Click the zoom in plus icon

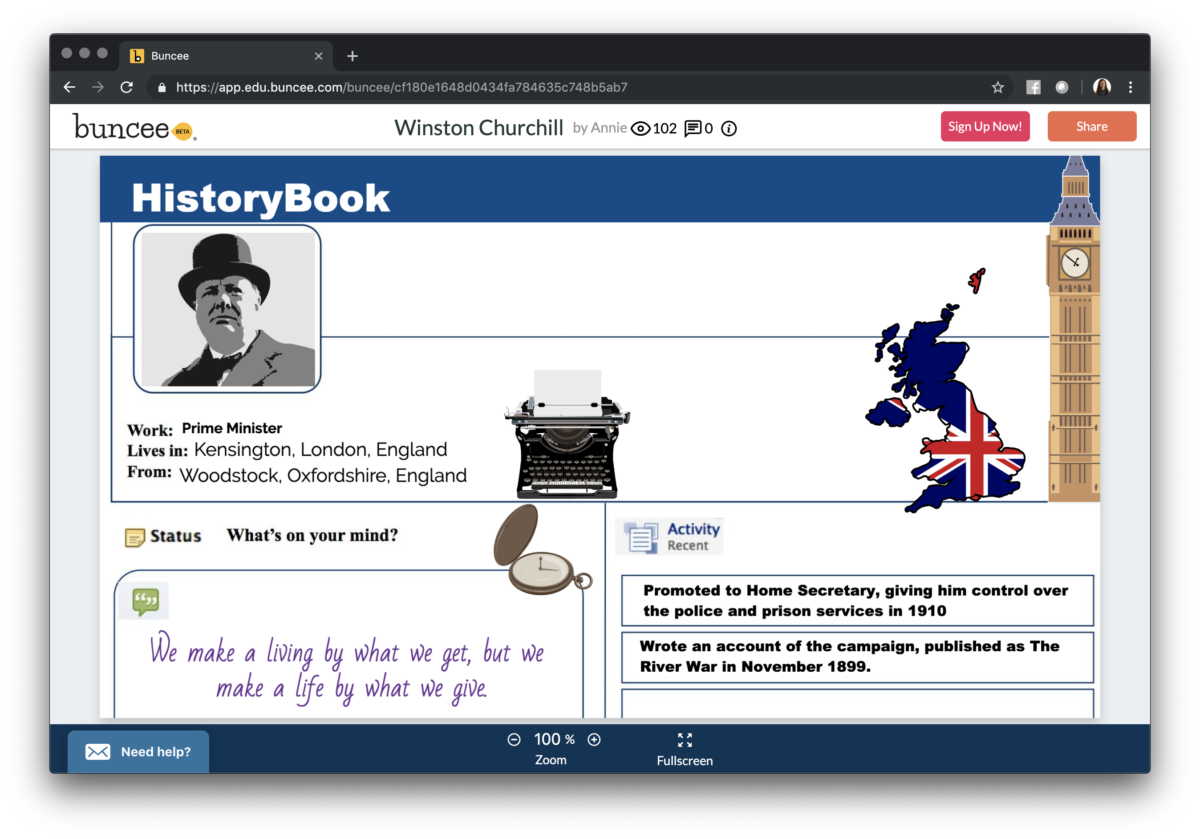(x=594, y=740)
